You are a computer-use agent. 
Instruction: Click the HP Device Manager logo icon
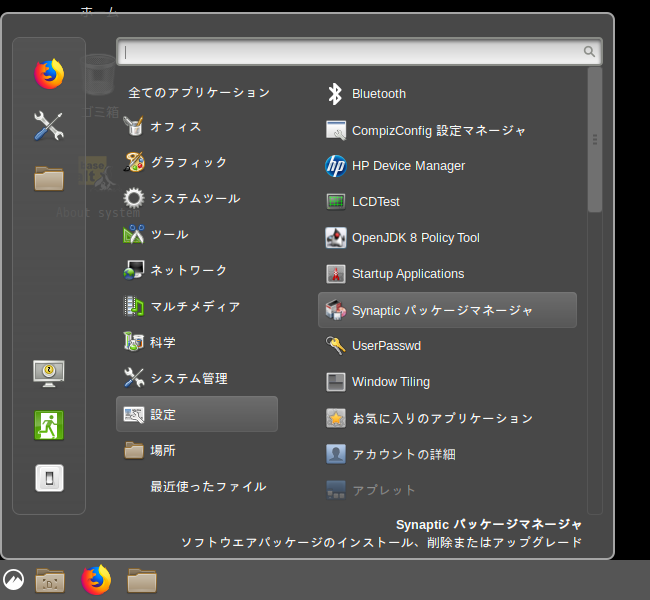click(x=336, y=166)
